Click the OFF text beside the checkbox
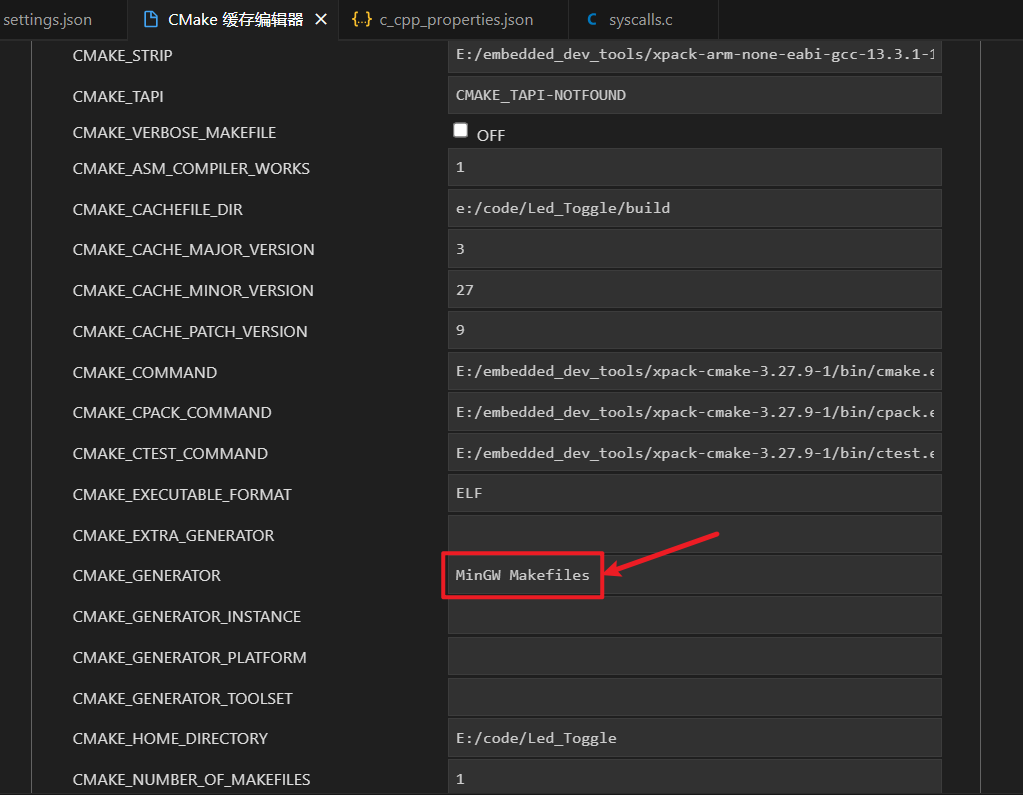 491,136
